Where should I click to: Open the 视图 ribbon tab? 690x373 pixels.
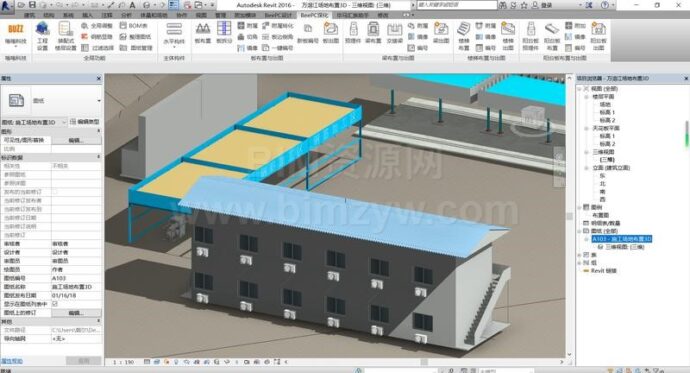tap(201, 15)
